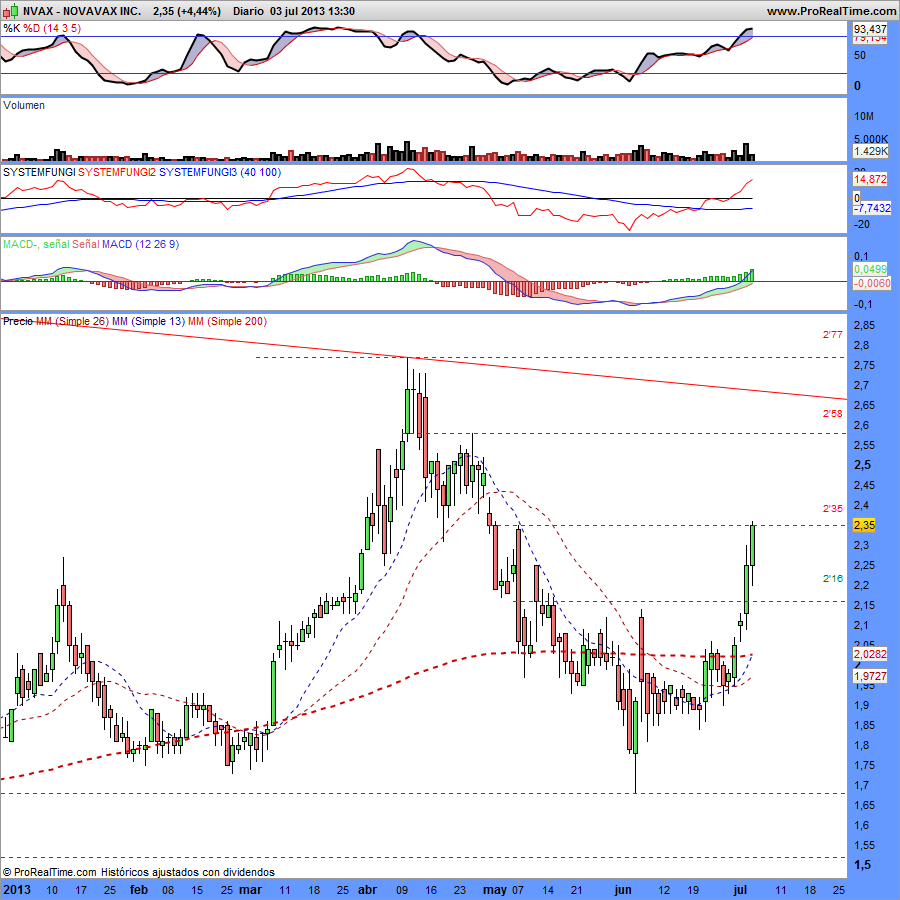
Task: Click the Volumen panel label
Action: point(24,105)
